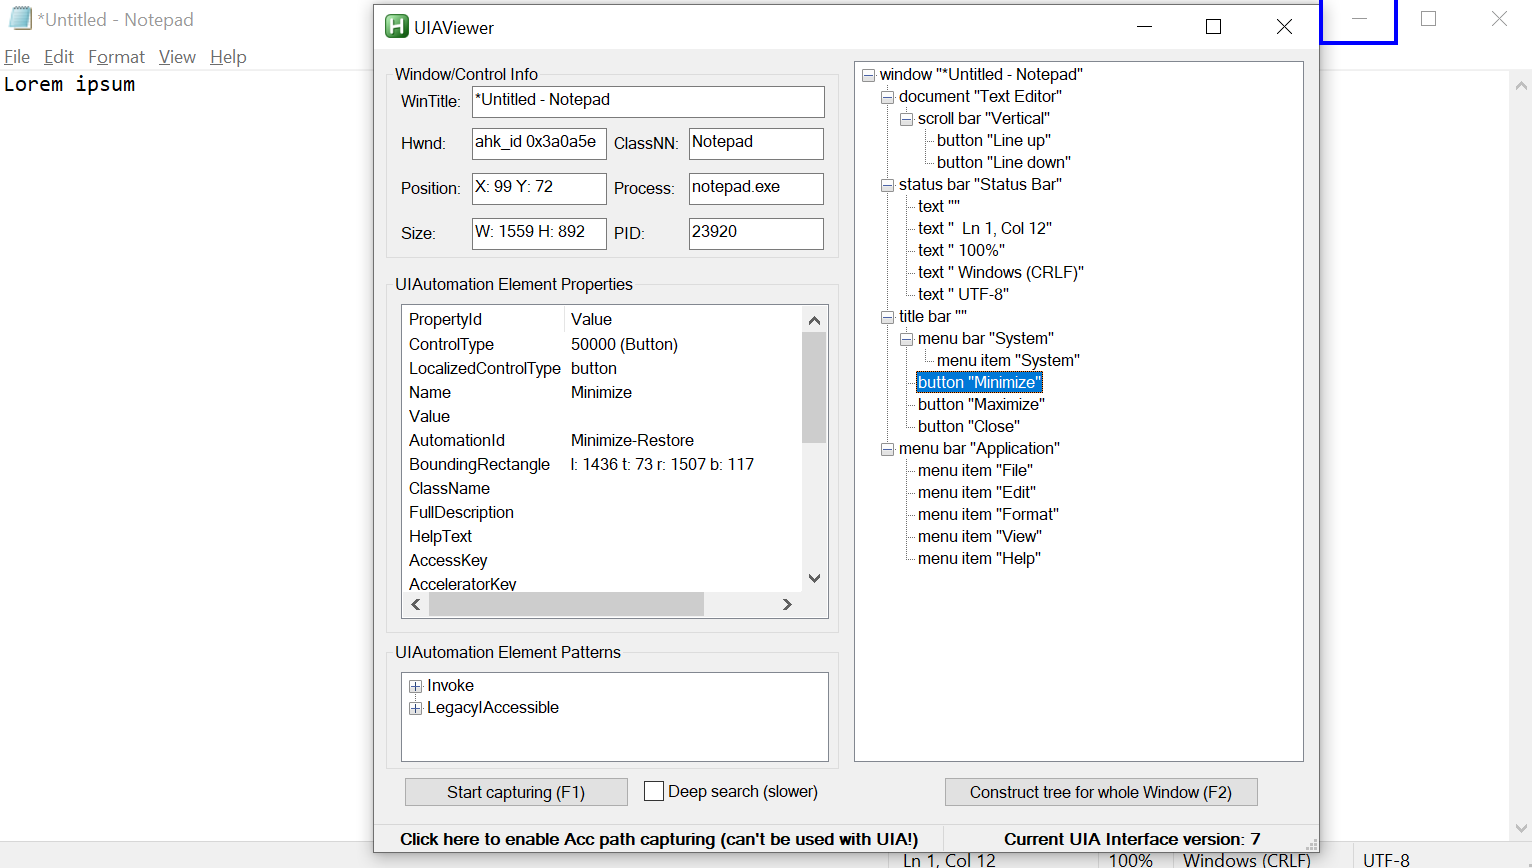Collapse the menu bar "Application" node

click(x=887, y=449)
